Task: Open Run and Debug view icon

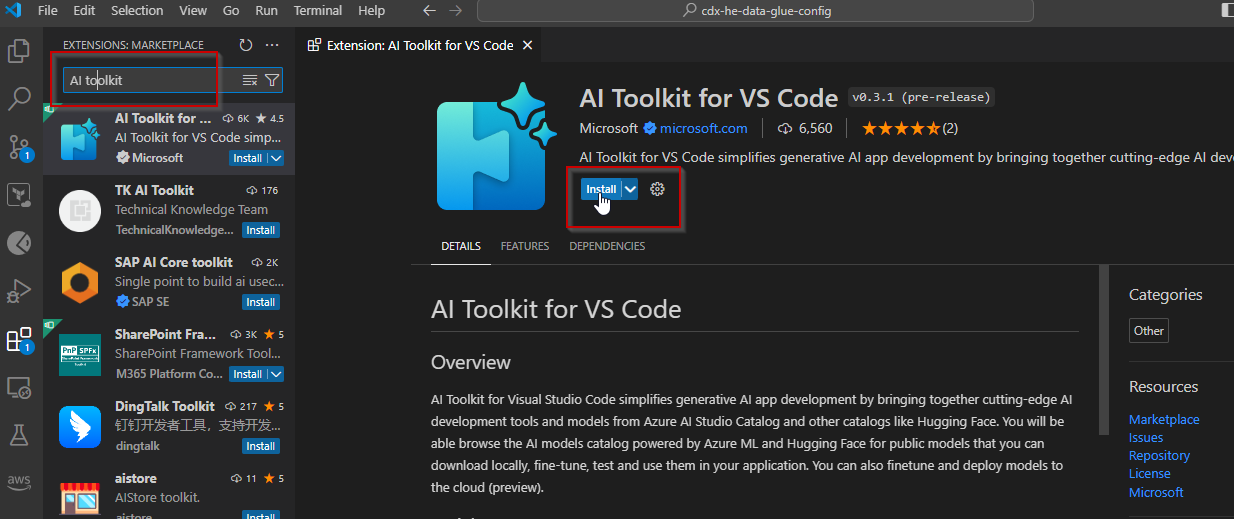Action: point(19,291)
